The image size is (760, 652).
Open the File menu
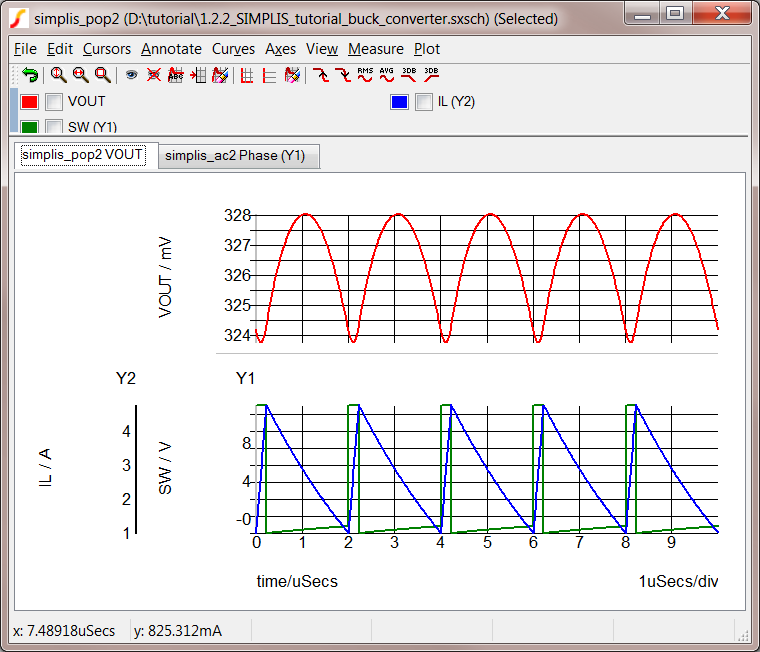click(x=25, y=49)
